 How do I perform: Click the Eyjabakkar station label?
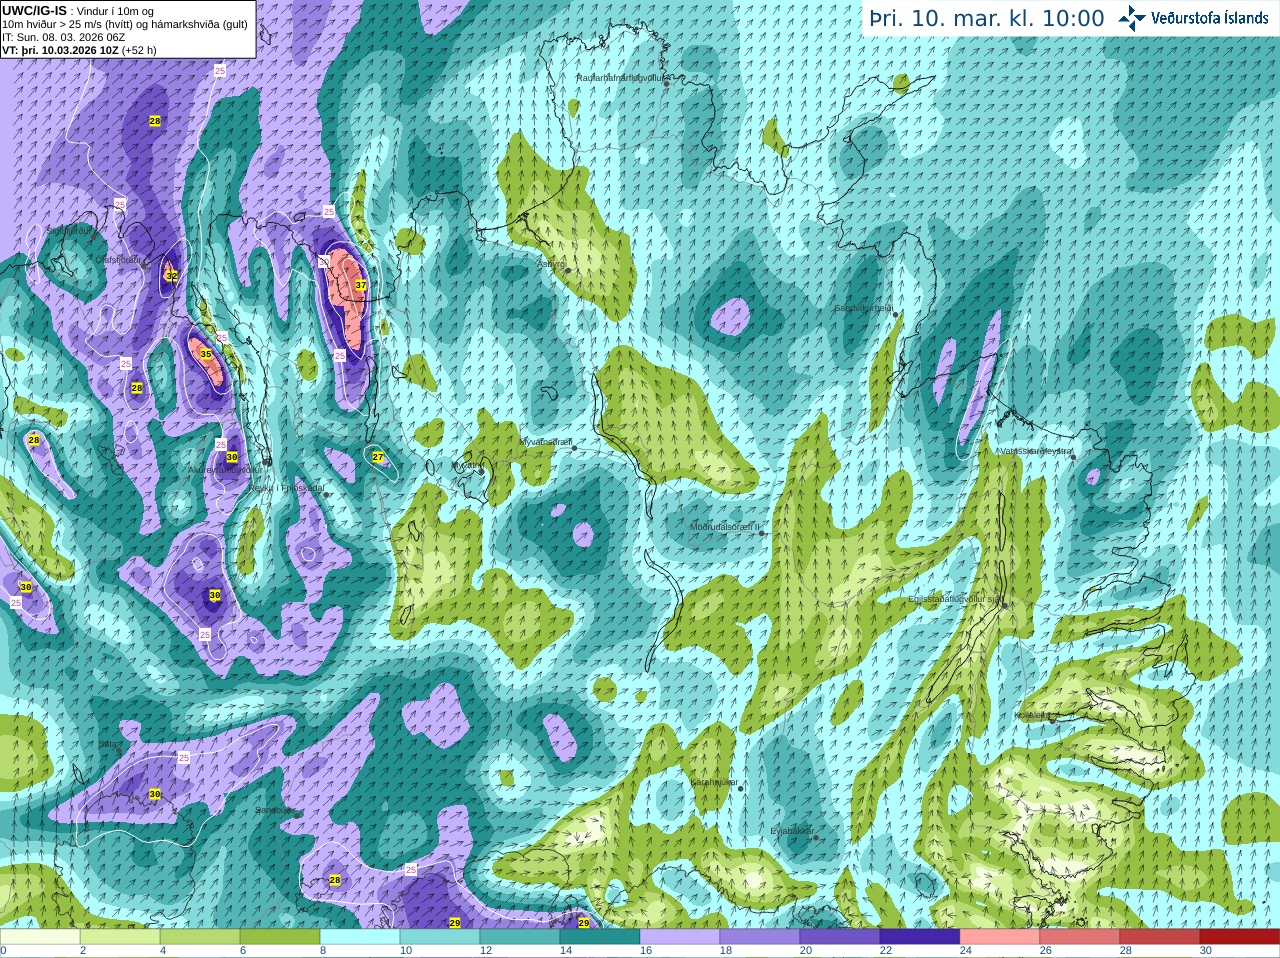coord(793,830)
